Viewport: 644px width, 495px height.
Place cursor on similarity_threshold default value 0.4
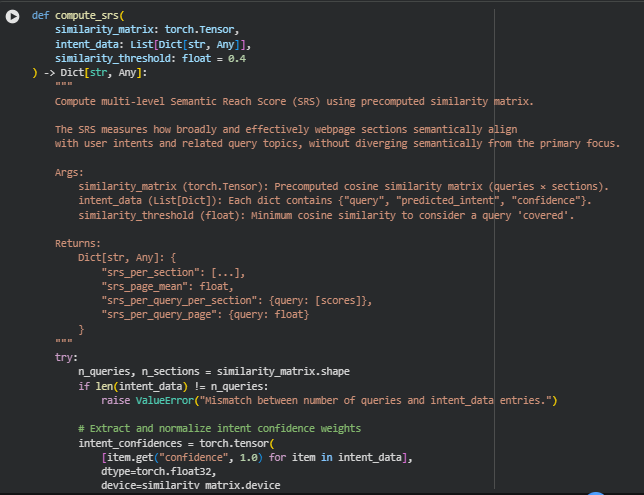pos(237,59)
